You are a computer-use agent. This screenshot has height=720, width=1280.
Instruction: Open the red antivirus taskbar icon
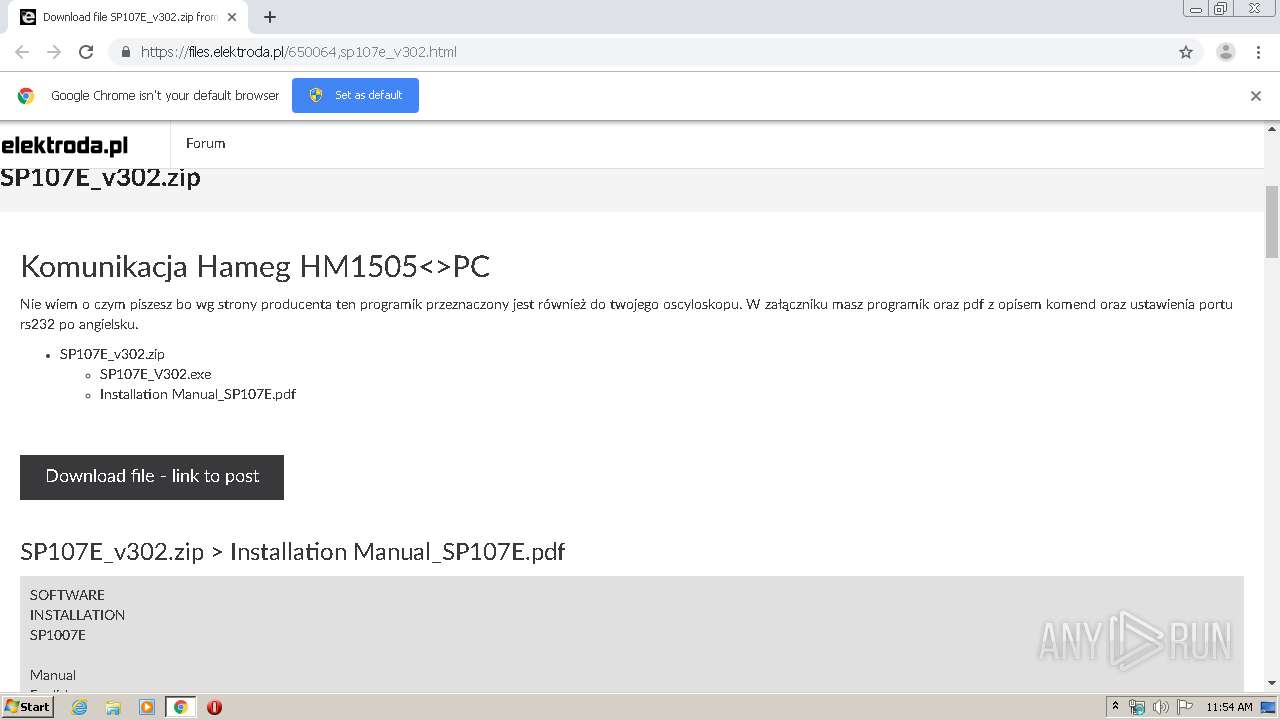click(x=214, y=707)
